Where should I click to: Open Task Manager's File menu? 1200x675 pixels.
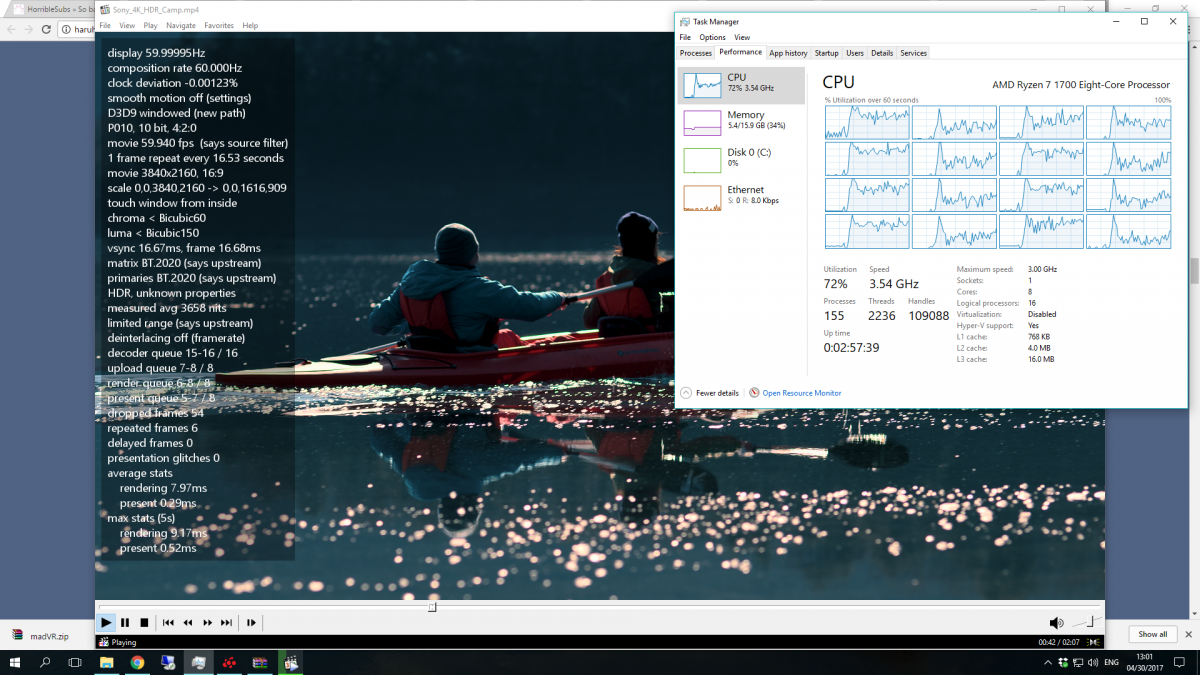(685, 38)
